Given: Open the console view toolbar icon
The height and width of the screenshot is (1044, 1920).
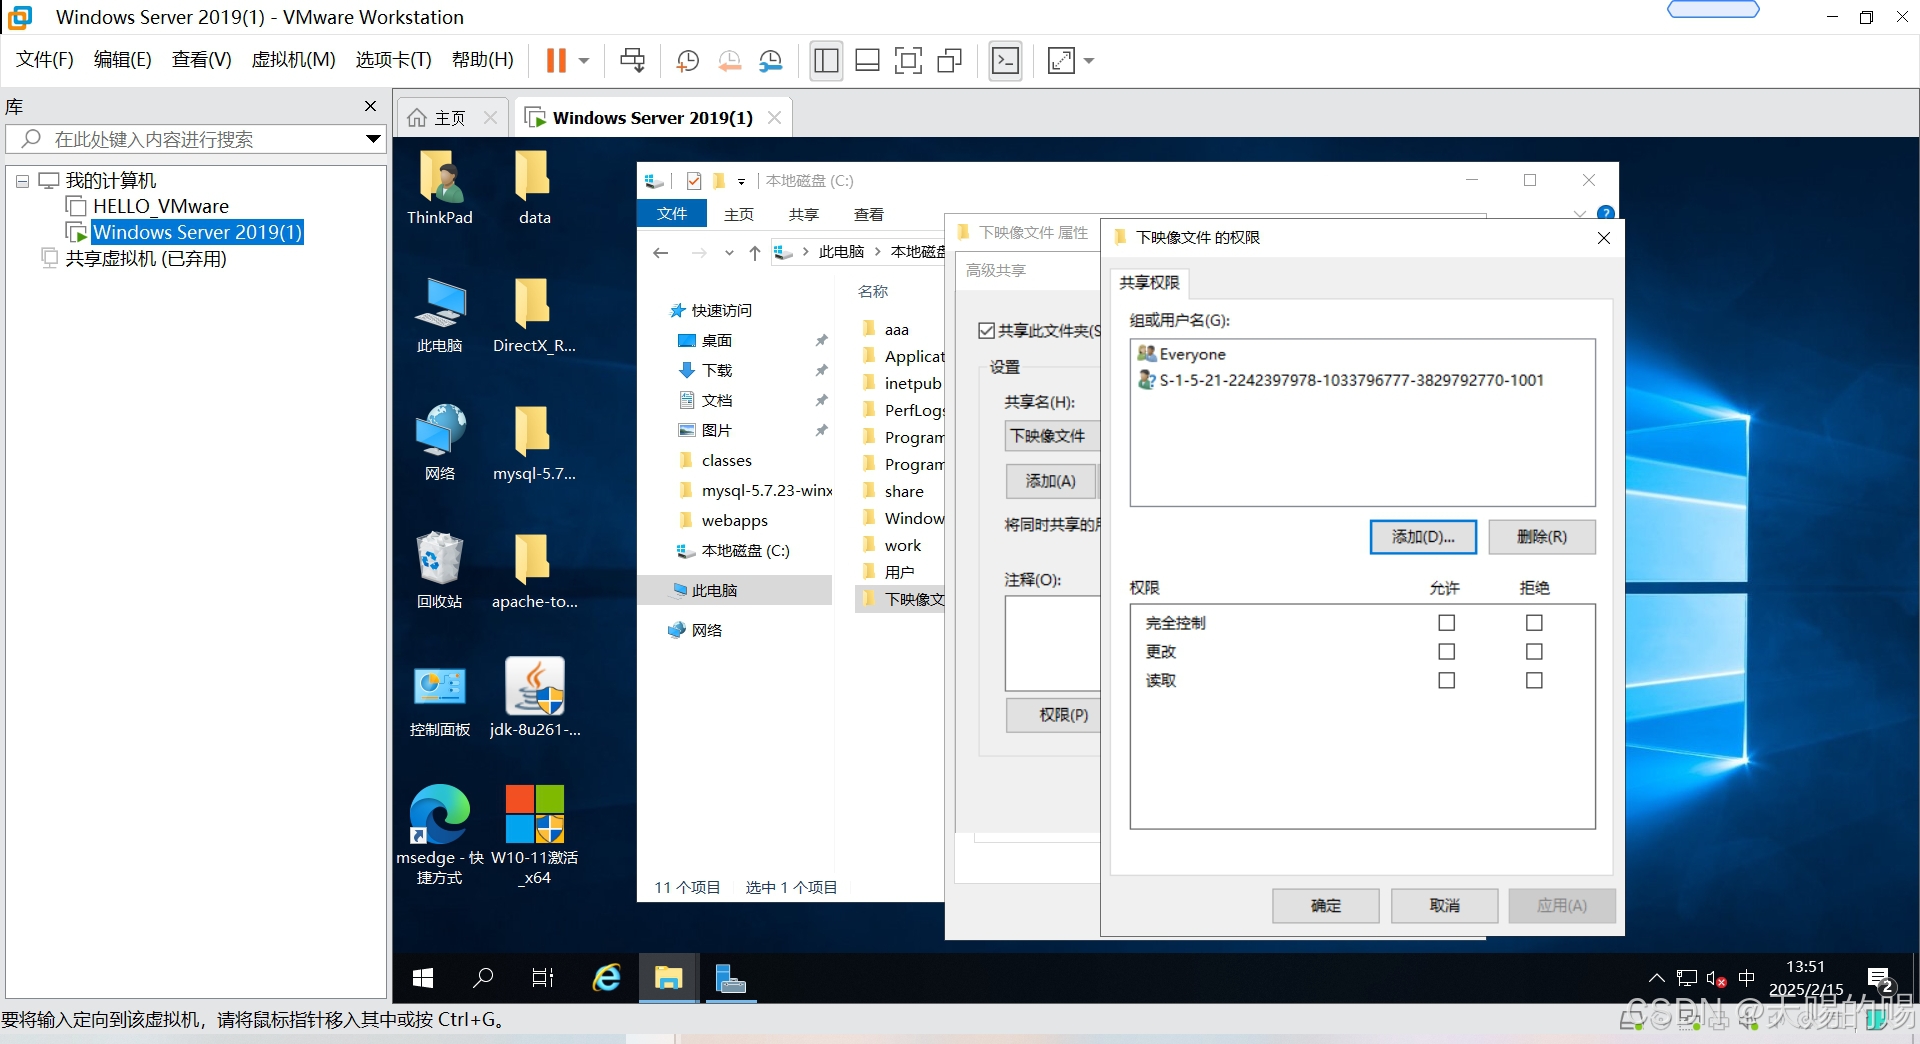Looking at the screenshot, I should point(1005,61).
